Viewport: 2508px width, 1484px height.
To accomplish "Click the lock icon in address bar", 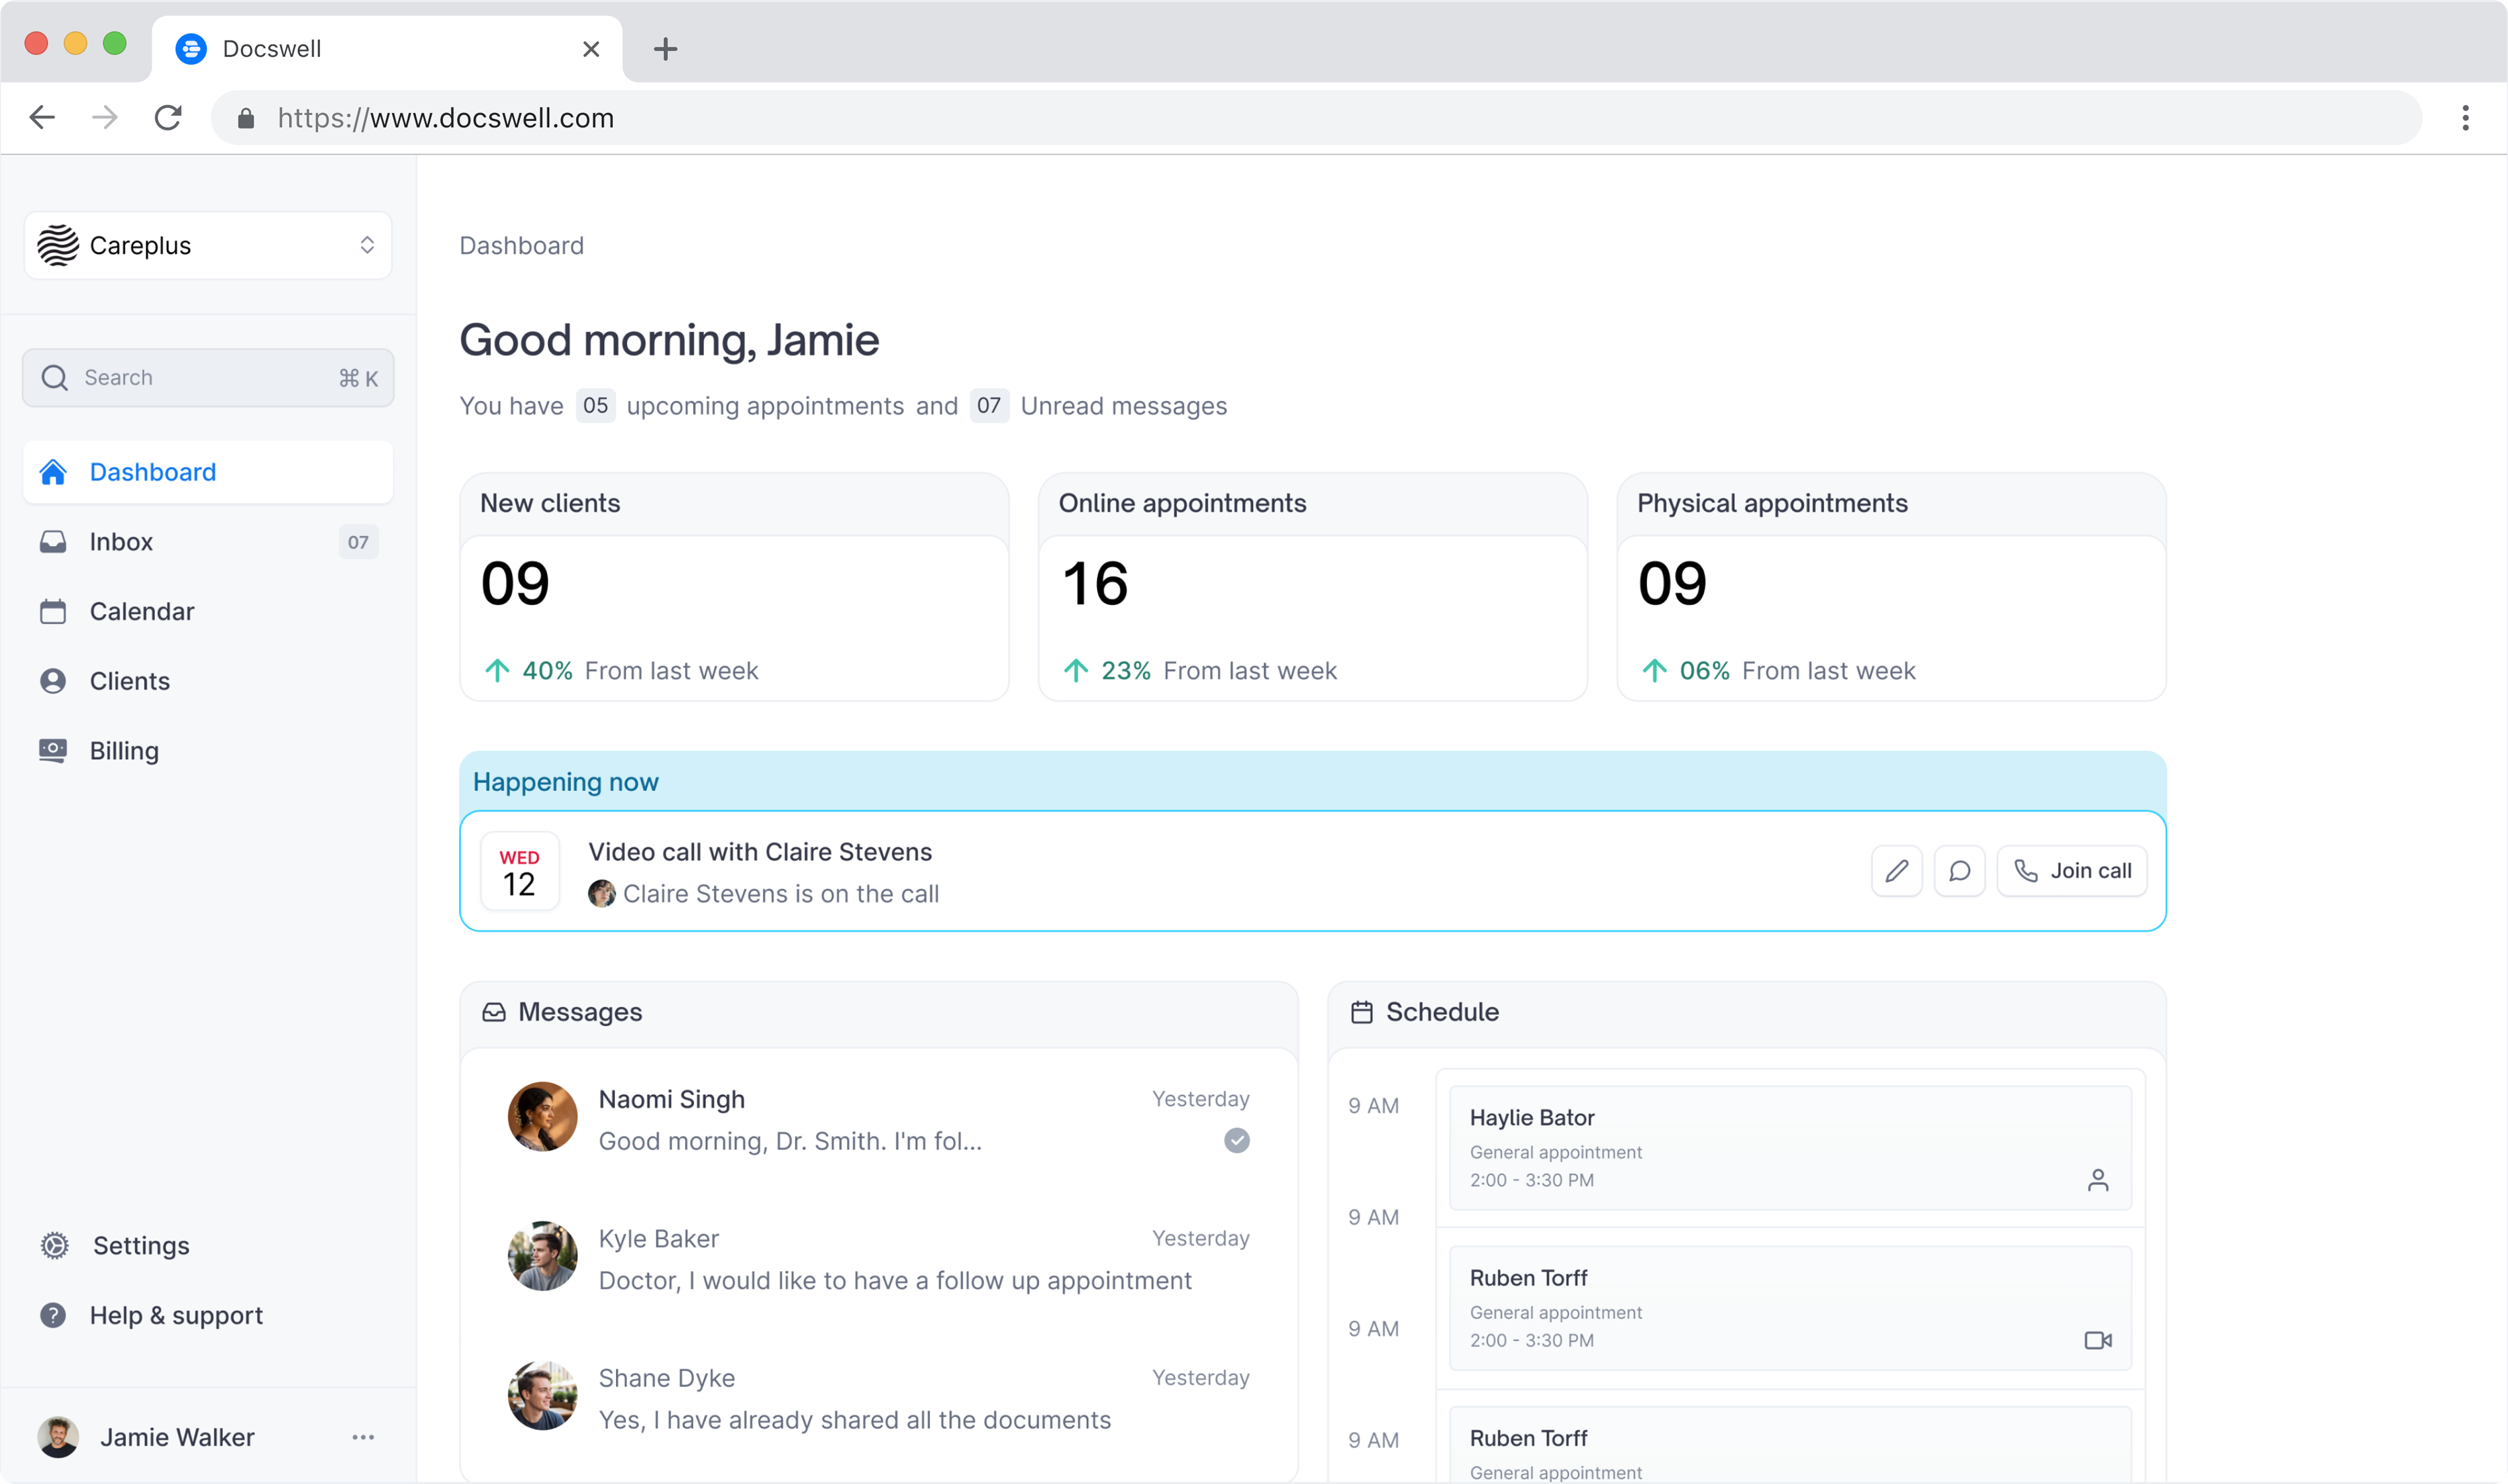I will 246,118.
